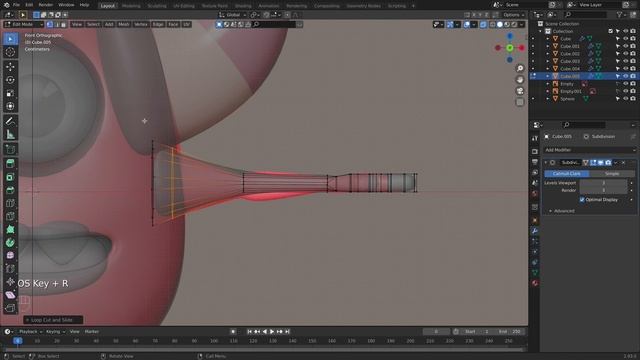The height and width of the screenshot is (360, 640).
Task: Toggle the camera view gizmo
Action: pos(520,91)
